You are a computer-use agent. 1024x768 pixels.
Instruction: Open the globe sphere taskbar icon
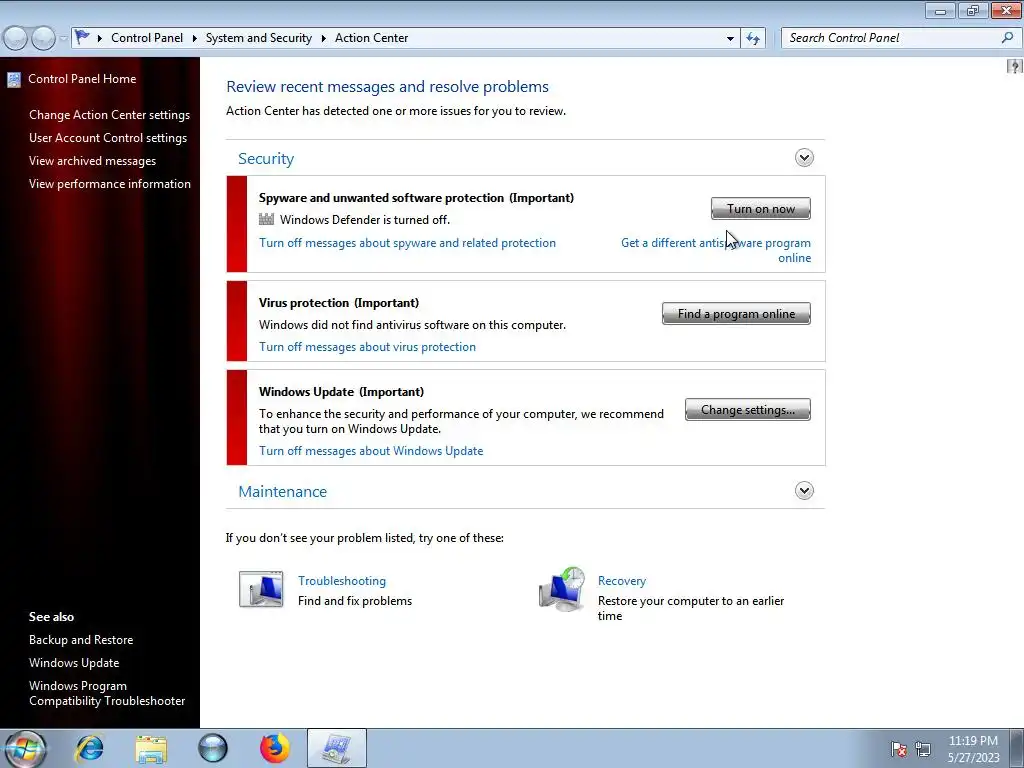click(x=213, y=748)
